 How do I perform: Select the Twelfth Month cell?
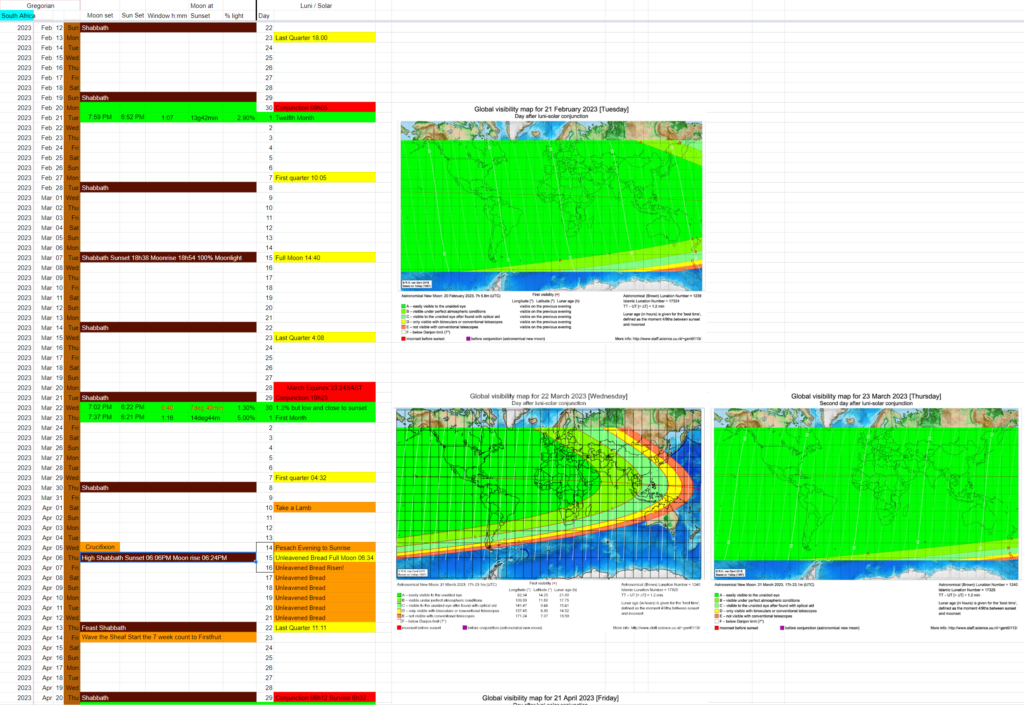click(x=325, y=118)
